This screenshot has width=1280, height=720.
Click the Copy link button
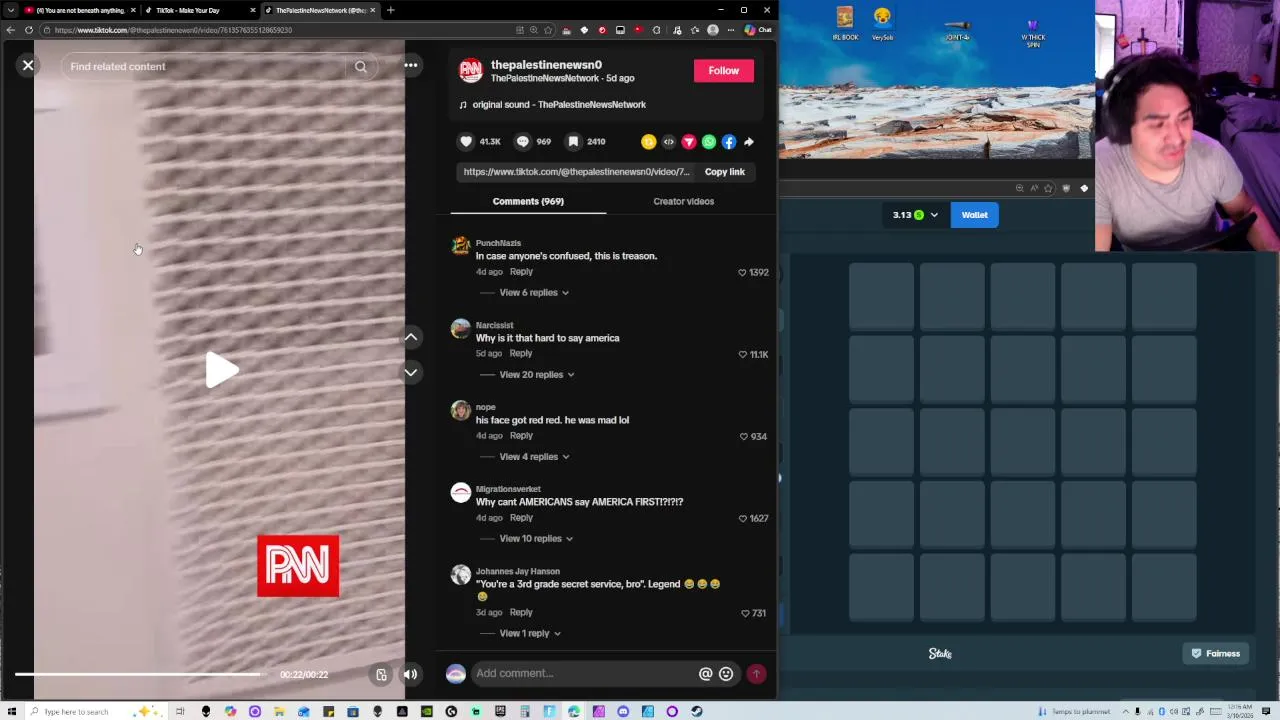(x=724, y=172)
